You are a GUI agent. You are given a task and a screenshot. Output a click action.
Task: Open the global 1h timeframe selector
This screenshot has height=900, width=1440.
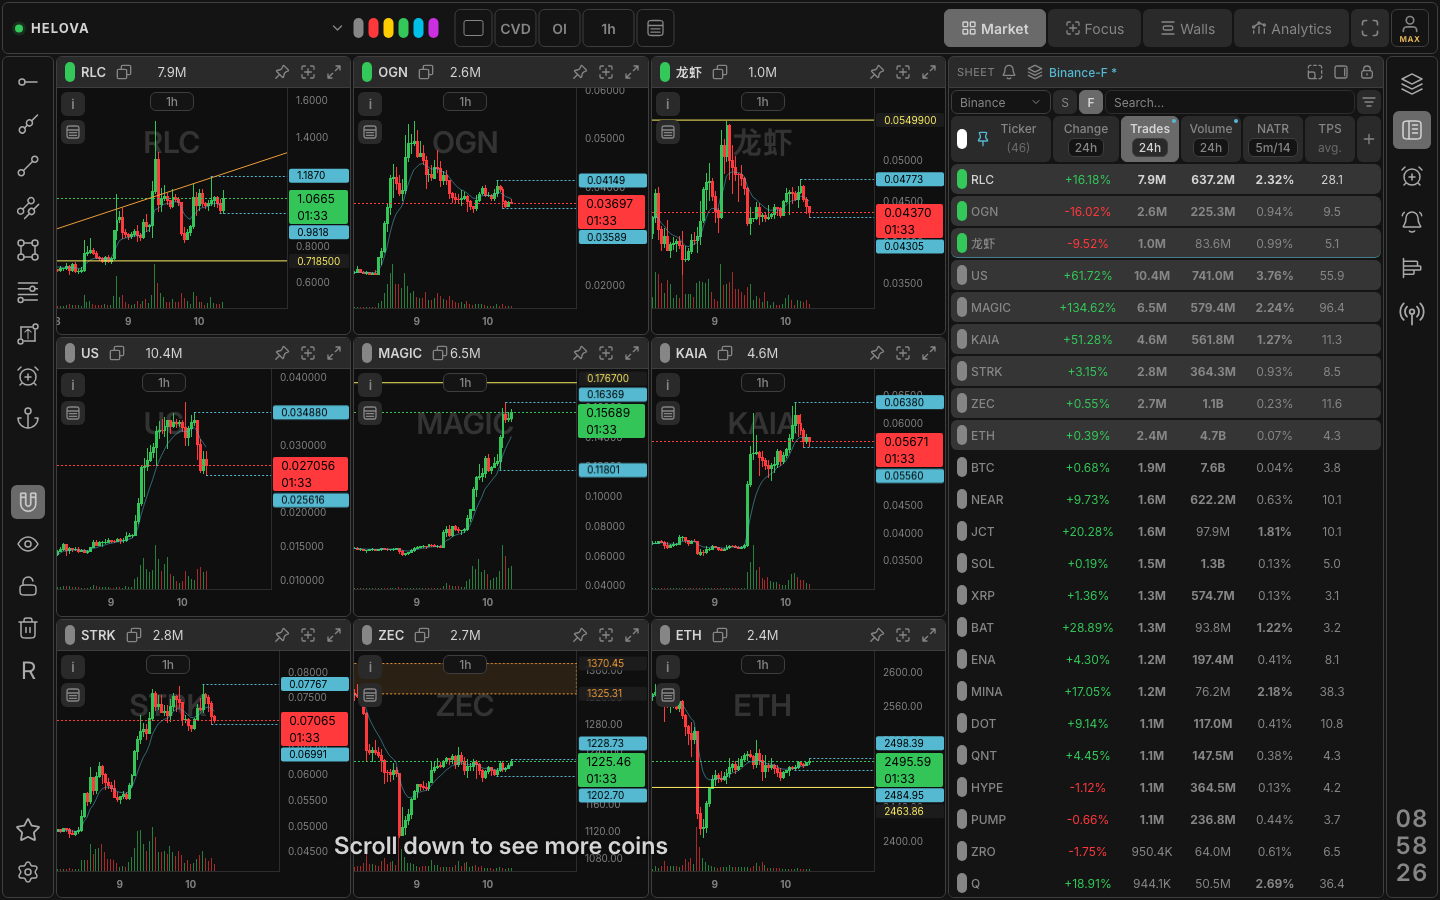coord(609,29)
